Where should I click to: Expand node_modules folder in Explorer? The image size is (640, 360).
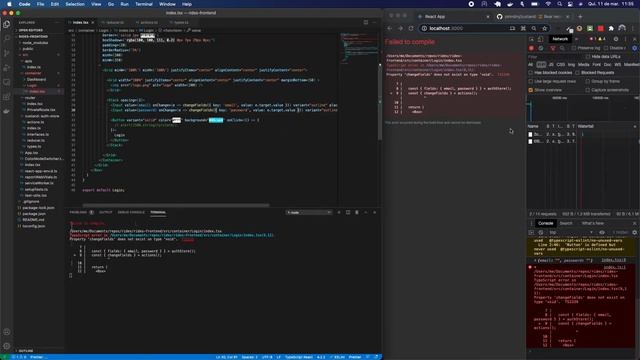point(35,42)
